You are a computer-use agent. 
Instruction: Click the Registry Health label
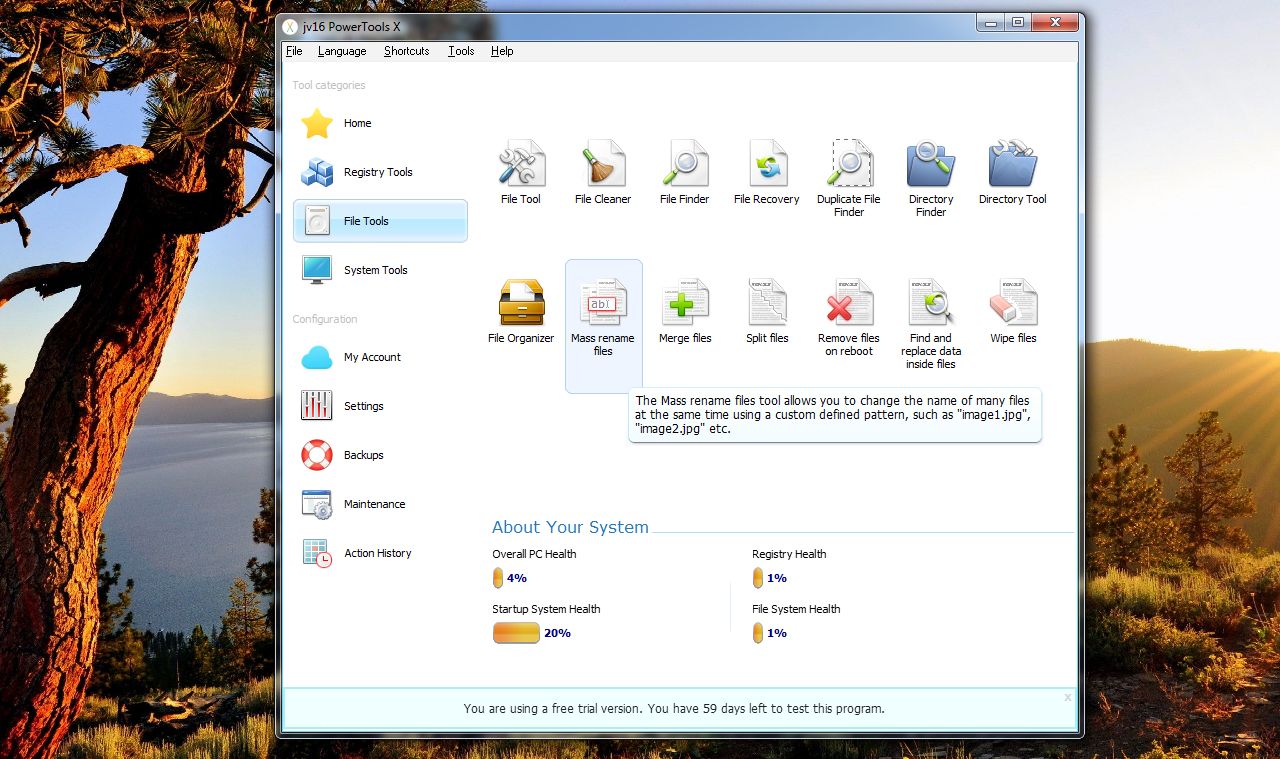click(x=789, y=554)
